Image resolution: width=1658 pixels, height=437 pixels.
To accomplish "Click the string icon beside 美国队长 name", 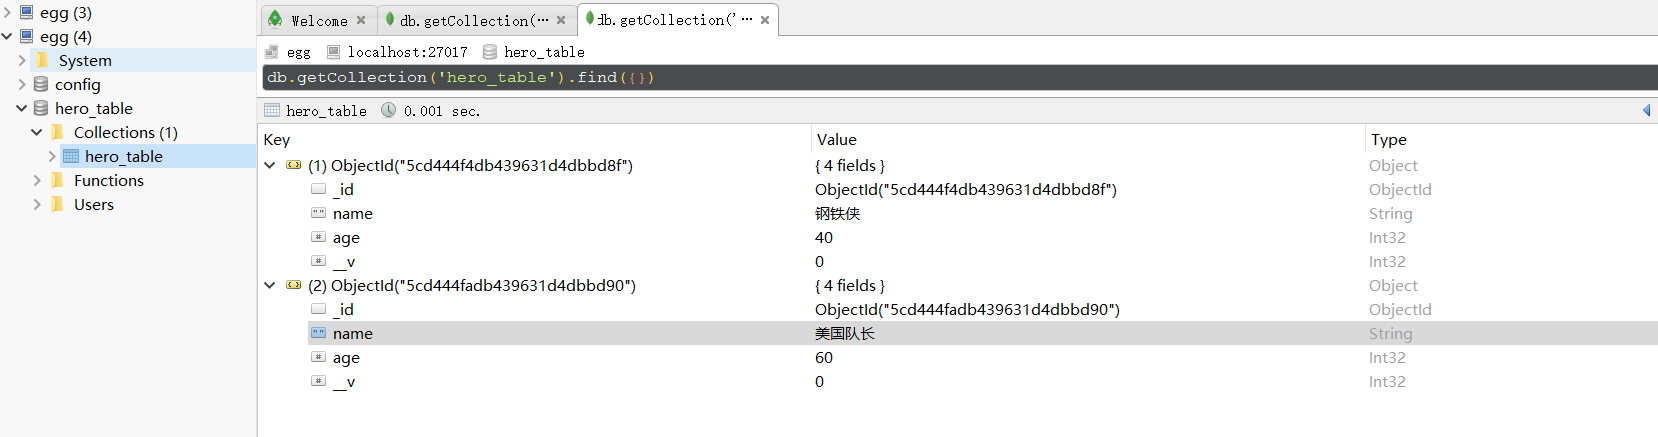I will (x=318, y=333).
